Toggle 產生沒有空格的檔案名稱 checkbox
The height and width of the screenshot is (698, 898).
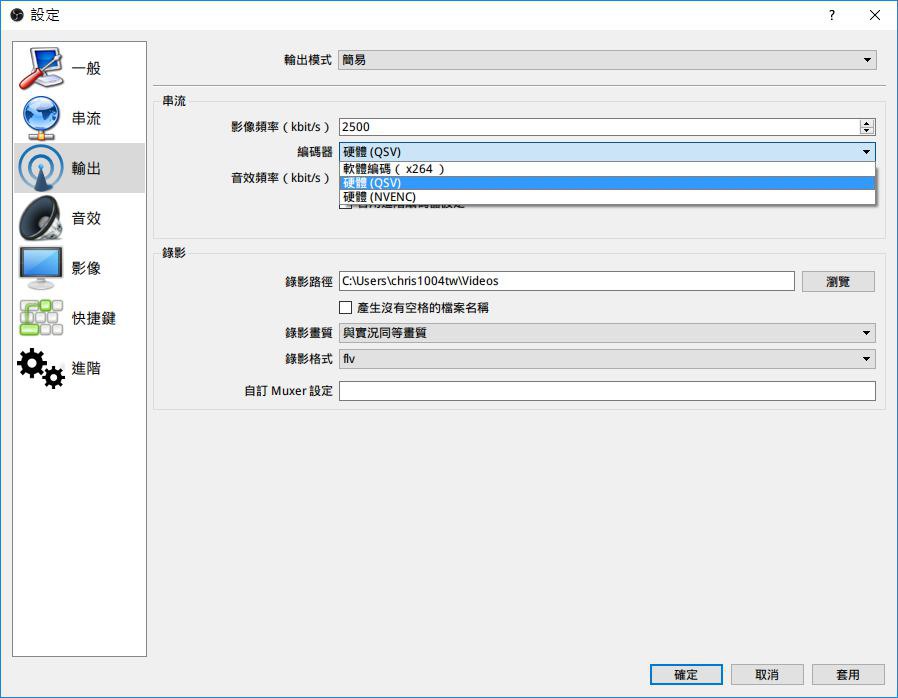click(x=345, y=307)
